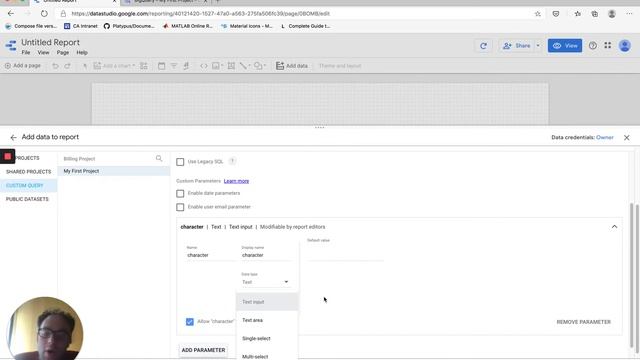Image resolution: width=640 pixels, height=360 pixels.
Task: Choose Text input from the list
Action: 267,302
